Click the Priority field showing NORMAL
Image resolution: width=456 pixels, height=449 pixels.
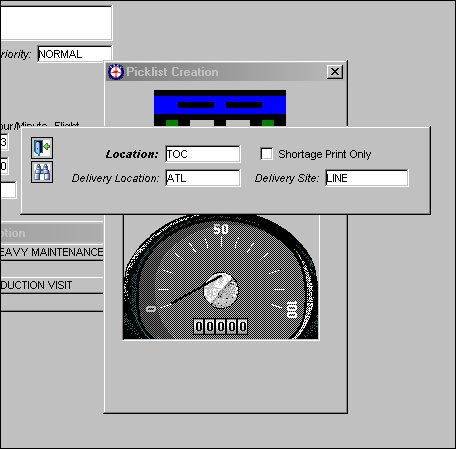[75, 54]
